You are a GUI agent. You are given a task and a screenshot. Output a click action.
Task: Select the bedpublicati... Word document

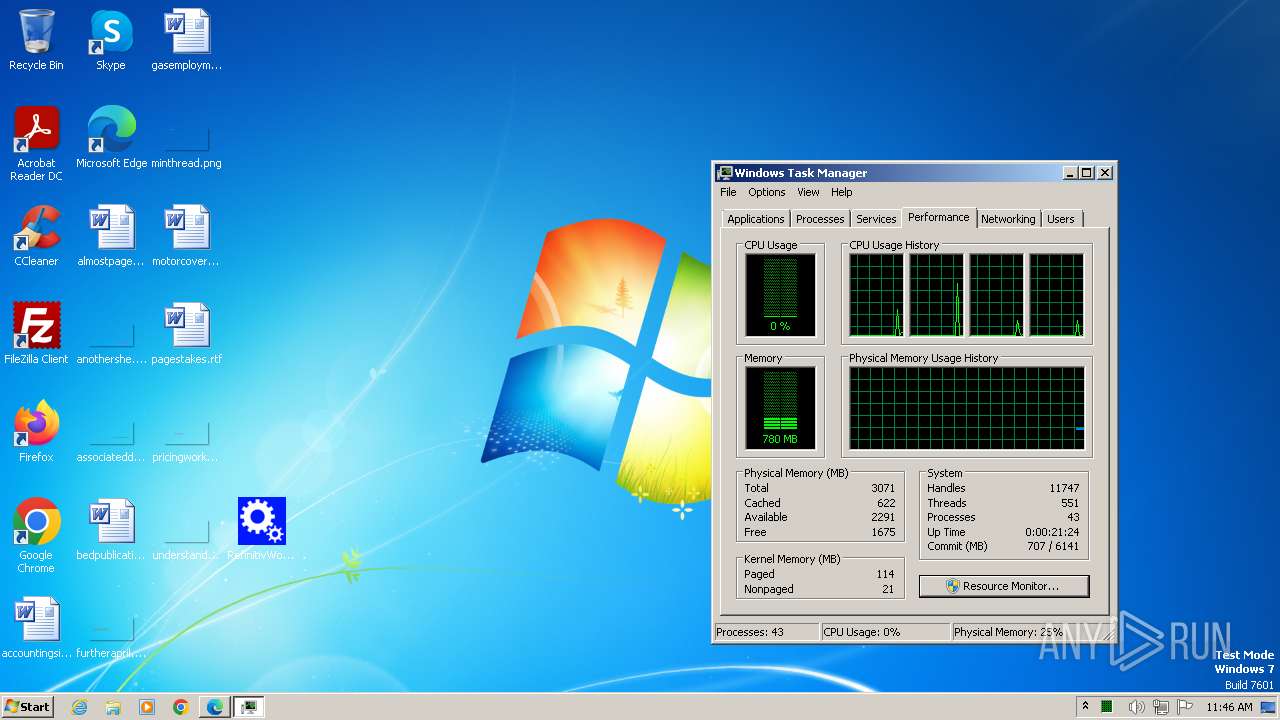111,530
